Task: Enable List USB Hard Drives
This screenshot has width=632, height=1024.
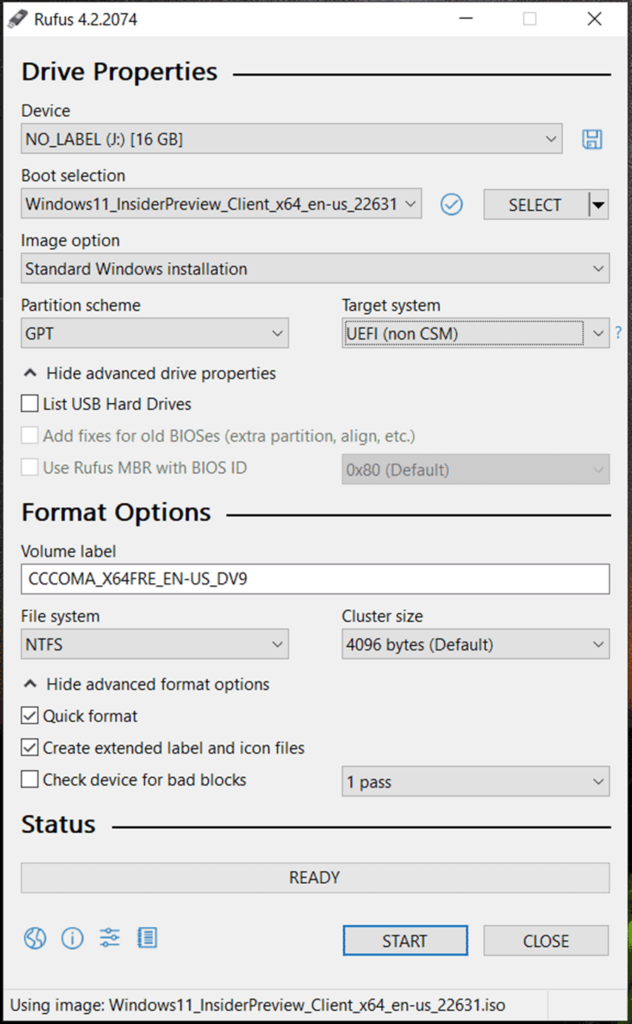Action: [x=29, y=403]
